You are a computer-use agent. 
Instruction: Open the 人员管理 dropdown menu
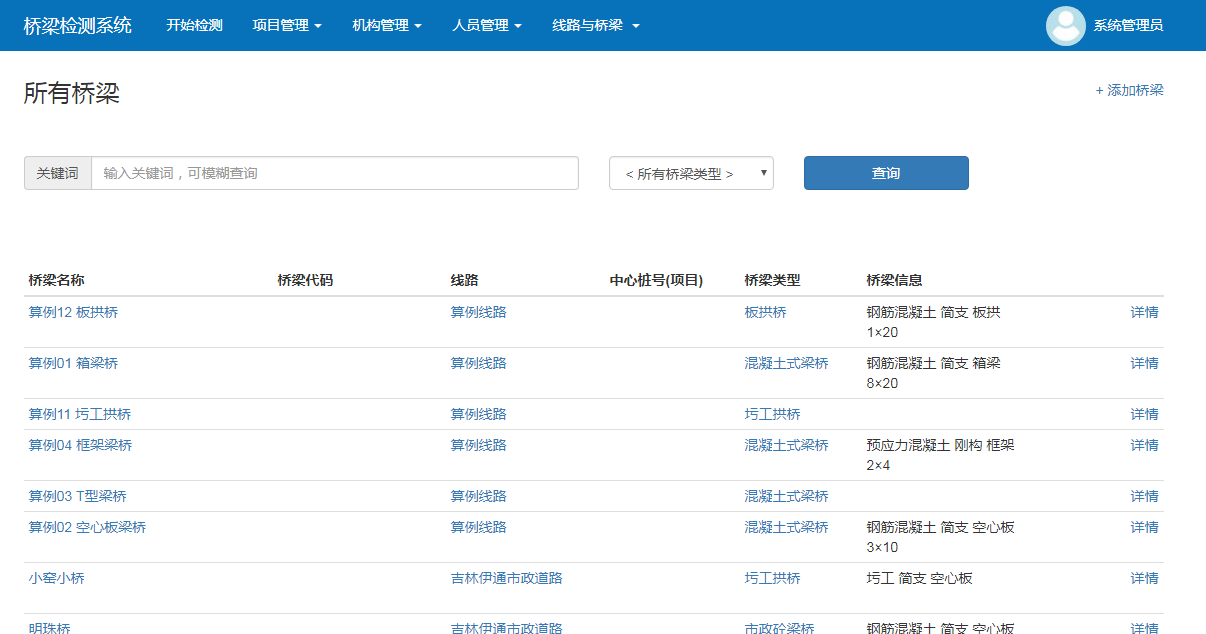(x=487, y=26)
